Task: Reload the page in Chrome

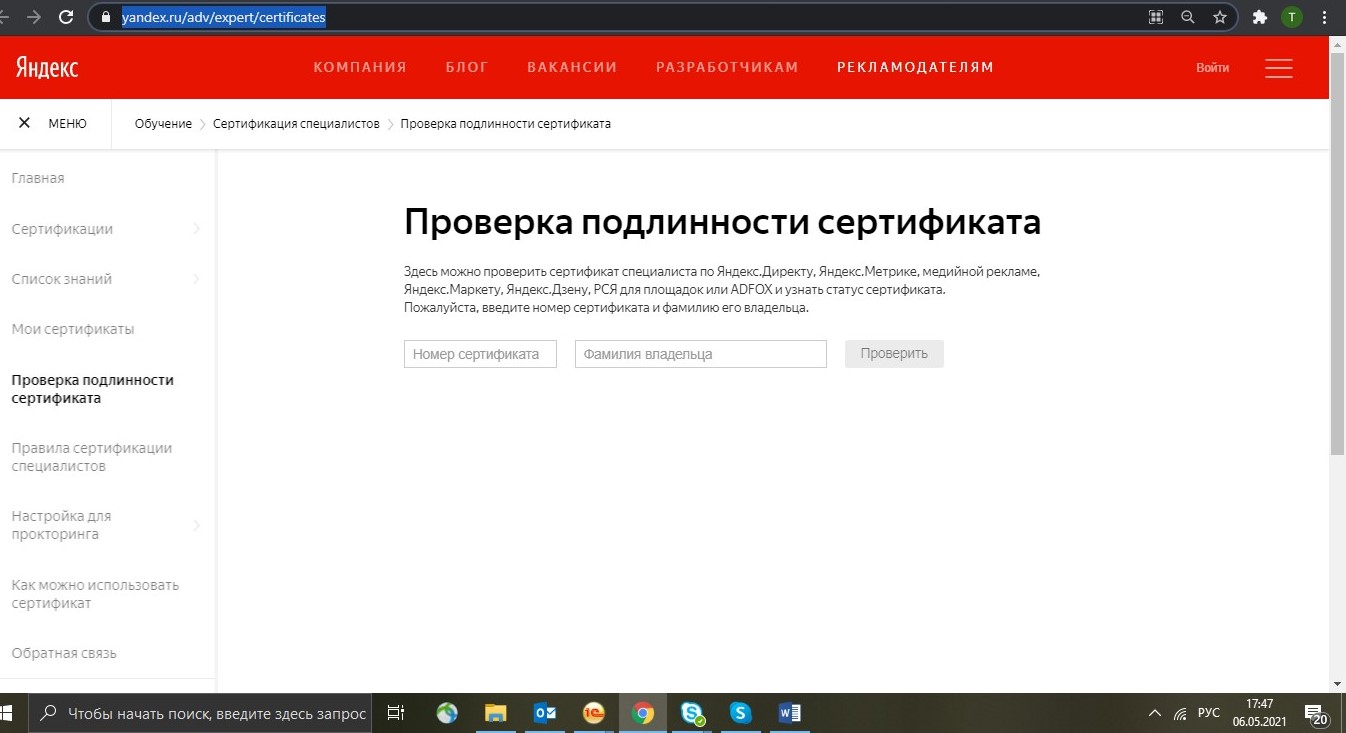Action: point(66,17)
